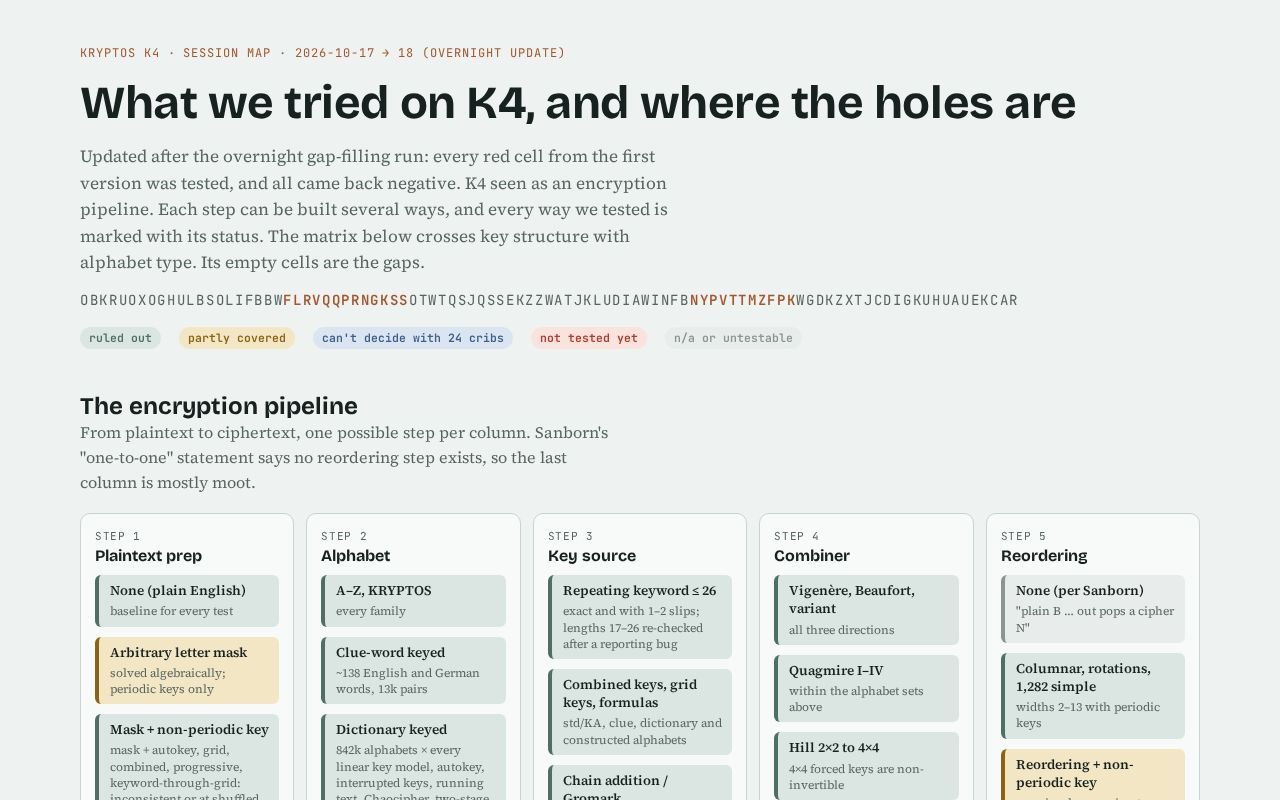Open the 'Arbitrary letter mask' card
The height and width of the screenshot is (800, 1280).
187,671
